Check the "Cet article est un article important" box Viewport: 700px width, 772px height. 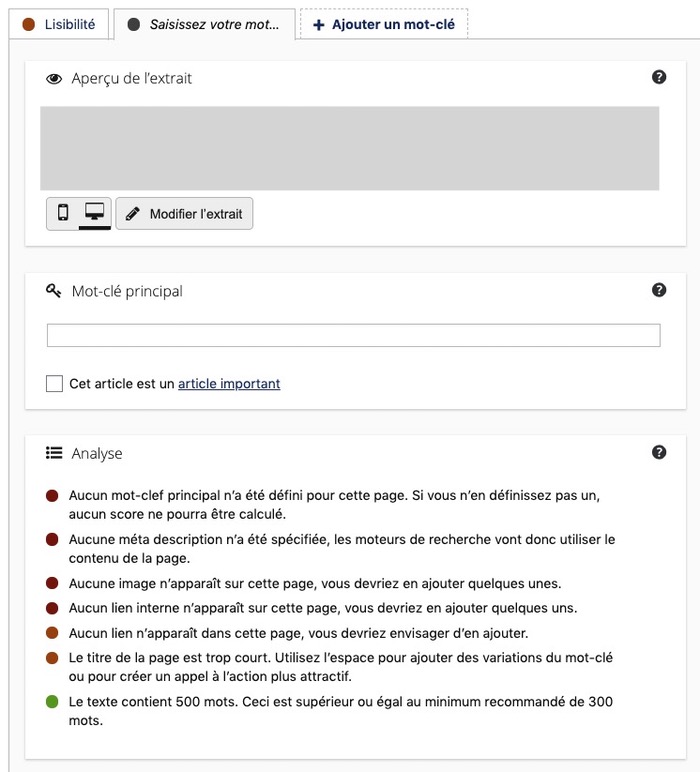55,384
